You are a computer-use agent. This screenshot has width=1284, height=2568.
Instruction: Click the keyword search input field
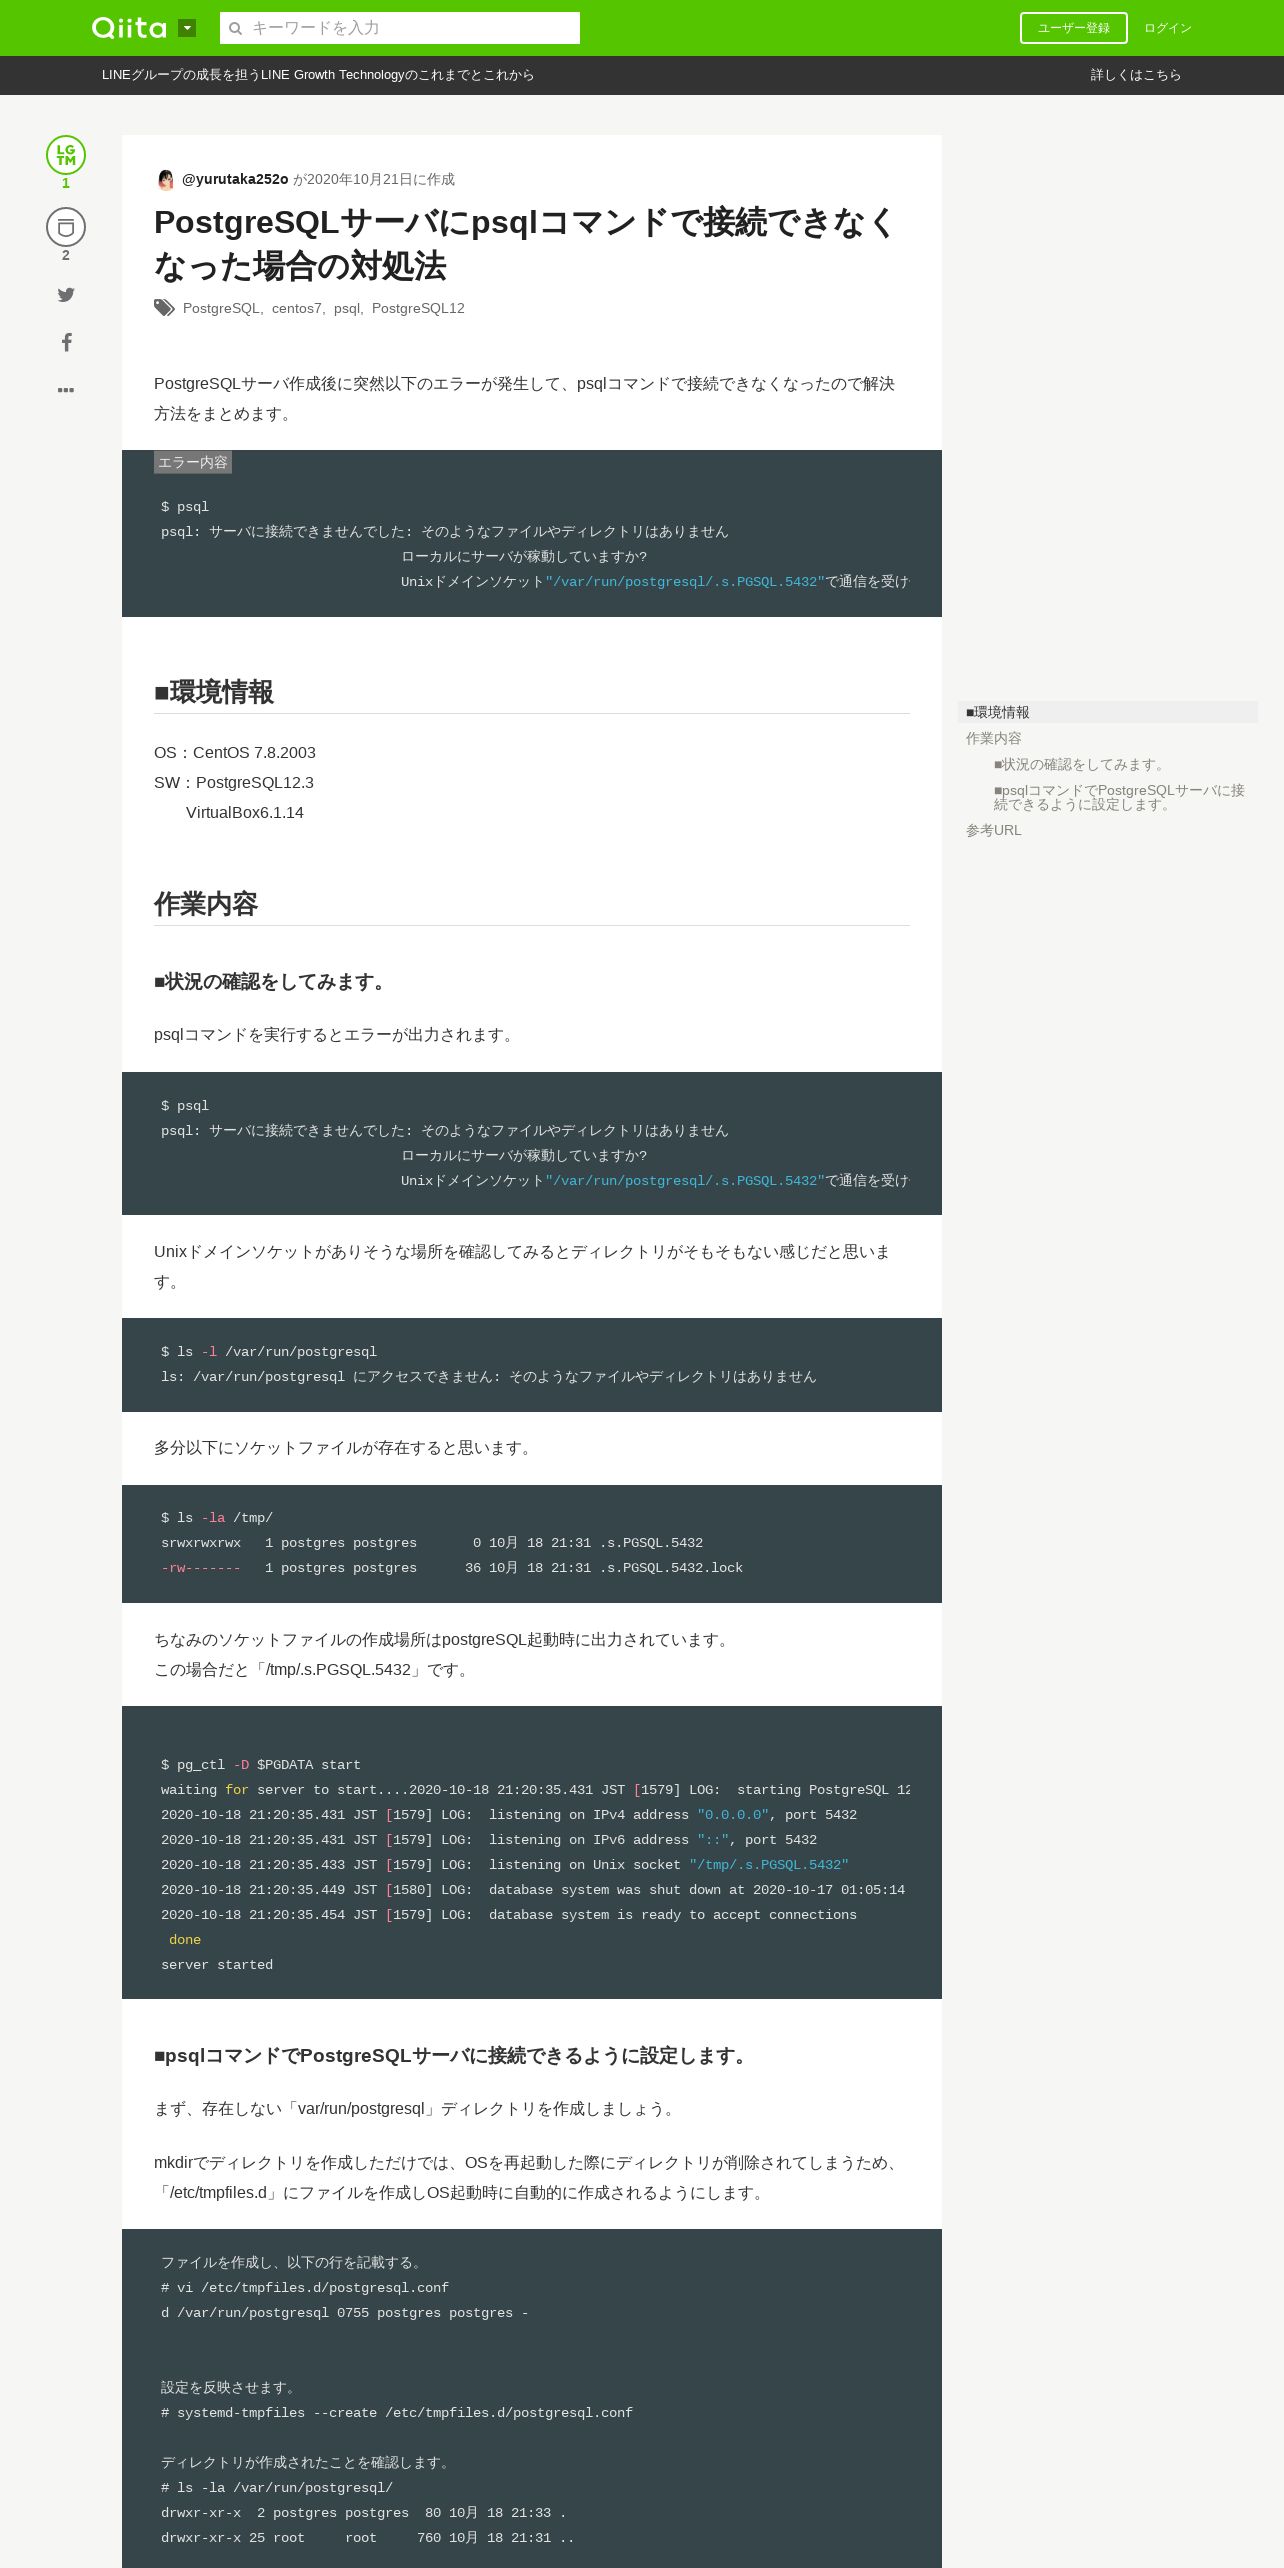coord(400,28)
